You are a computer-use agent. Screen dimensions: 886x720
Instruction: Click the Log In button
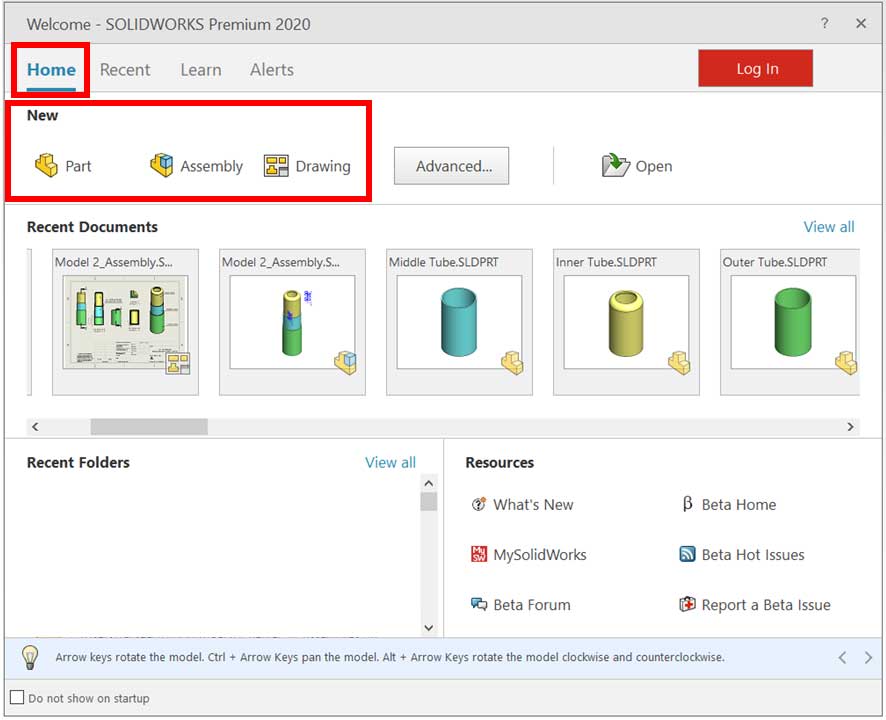click(x=755, y=68)
